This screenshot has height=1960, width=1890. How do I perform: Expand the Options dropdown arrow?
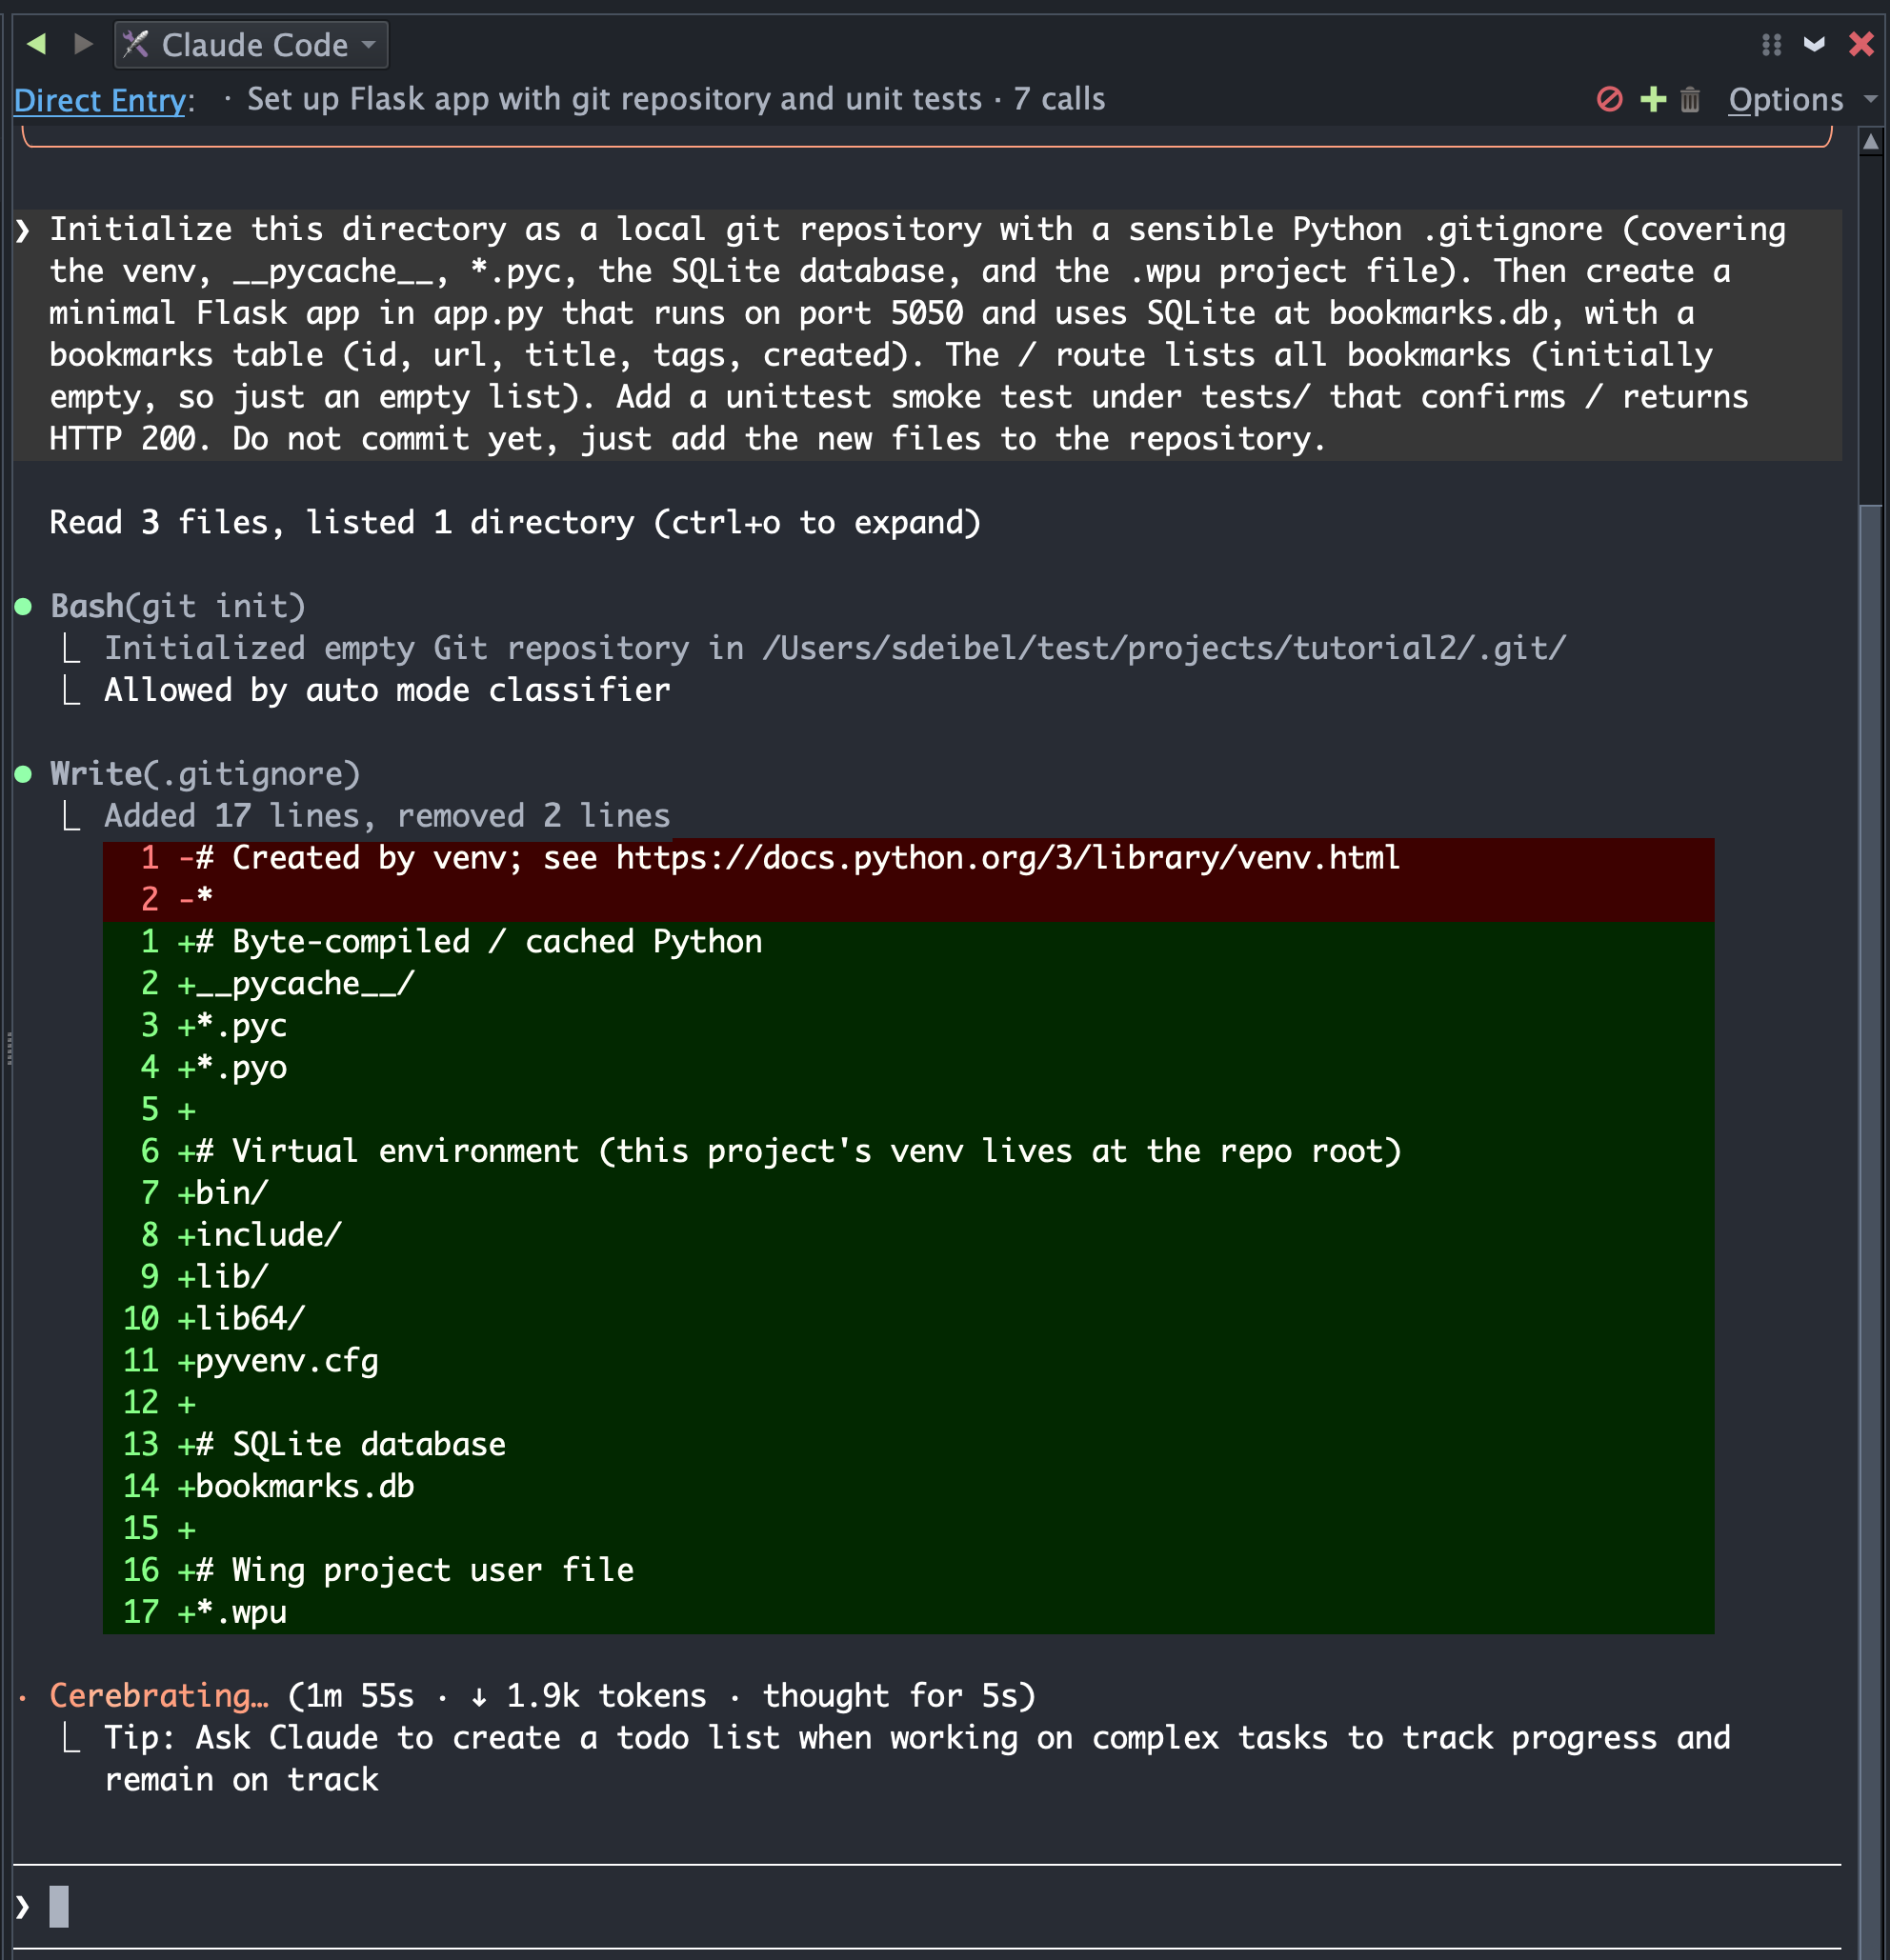[1870, 100]
